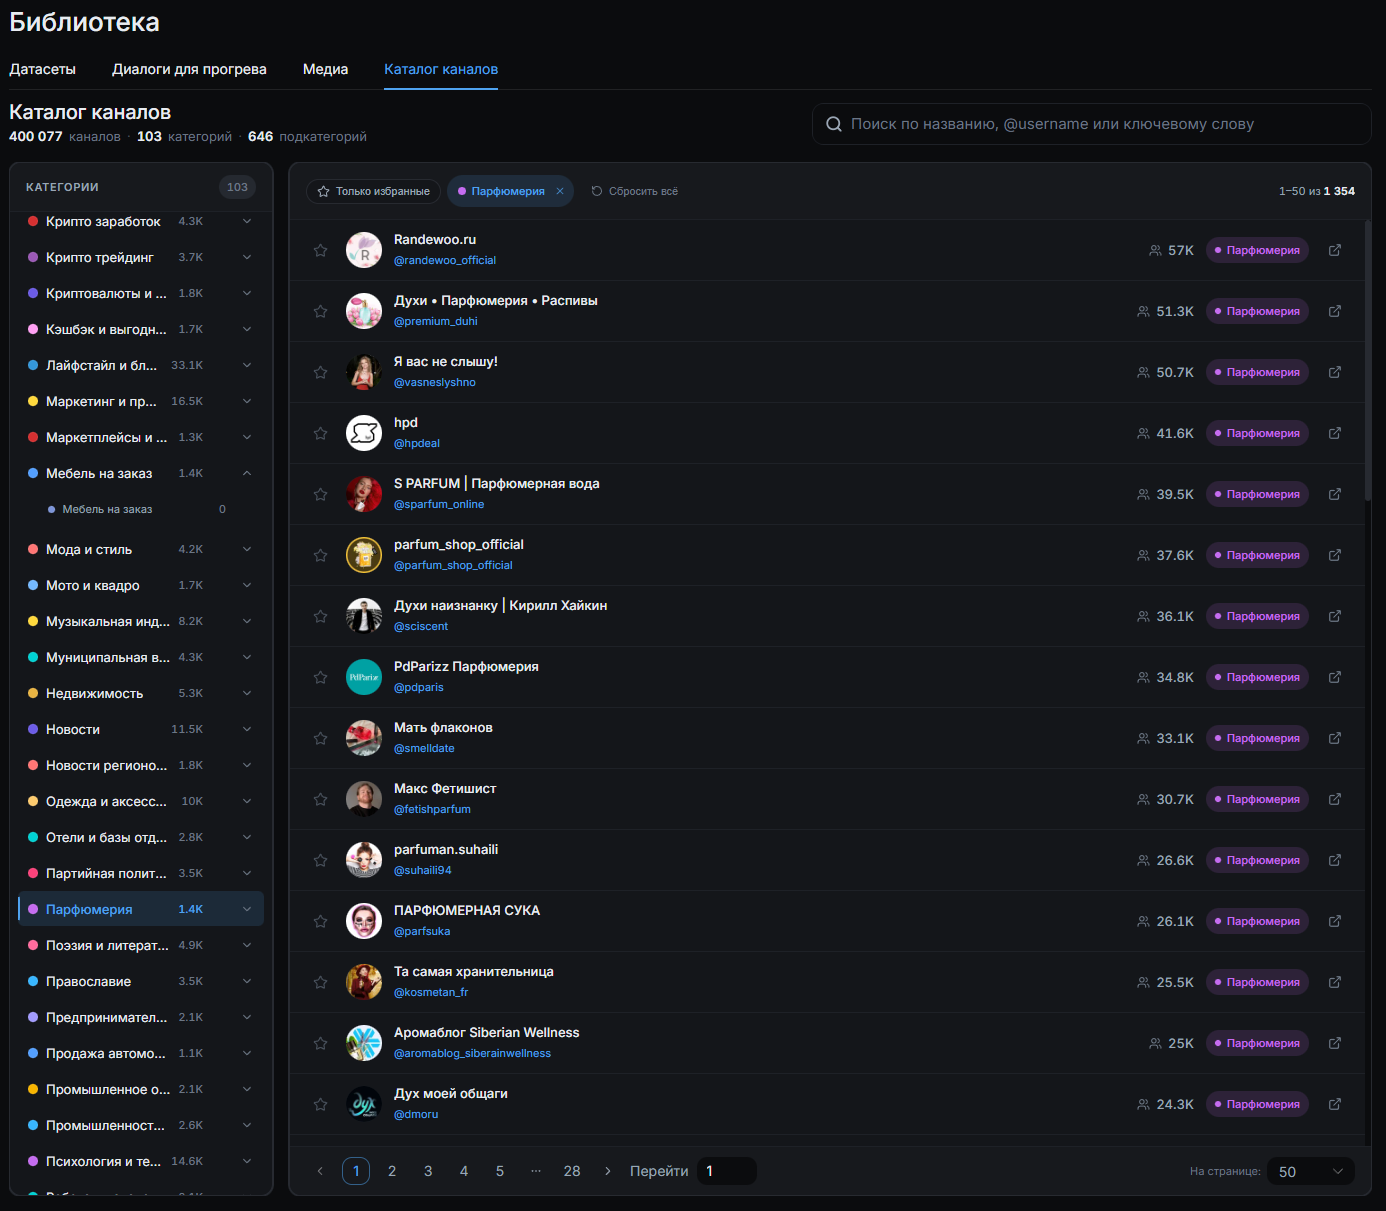Go to next page arrow in pagination
1386x1211 pixels.
tap(607, 1171)
